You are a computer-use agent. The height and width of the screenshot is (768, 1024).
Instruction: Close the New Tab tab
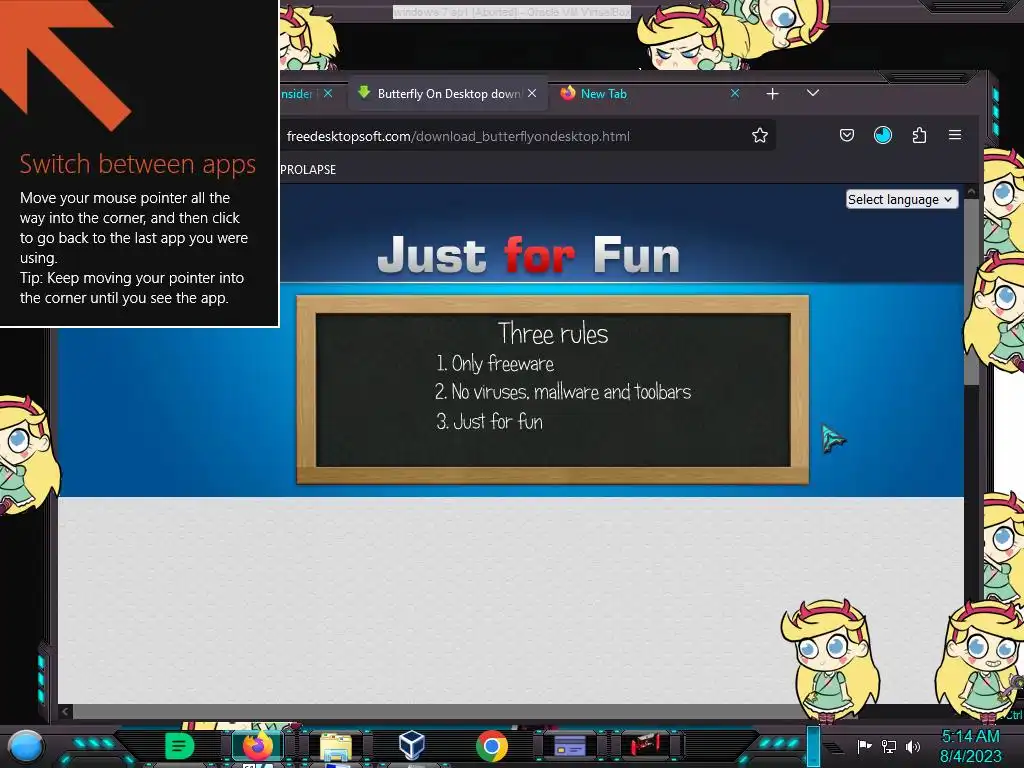(735, 93)
